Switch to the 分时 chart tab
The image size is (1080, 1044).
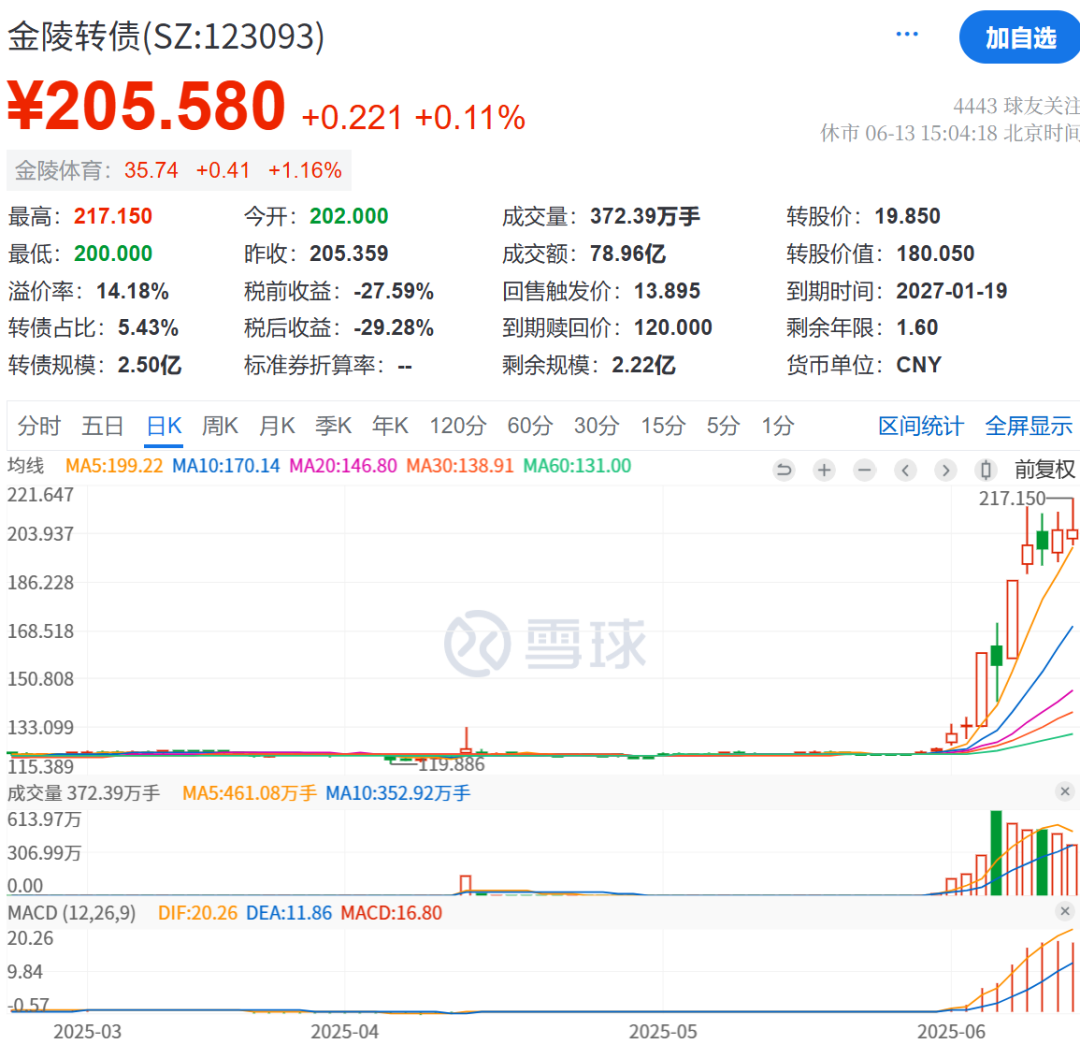coord(39,426)
